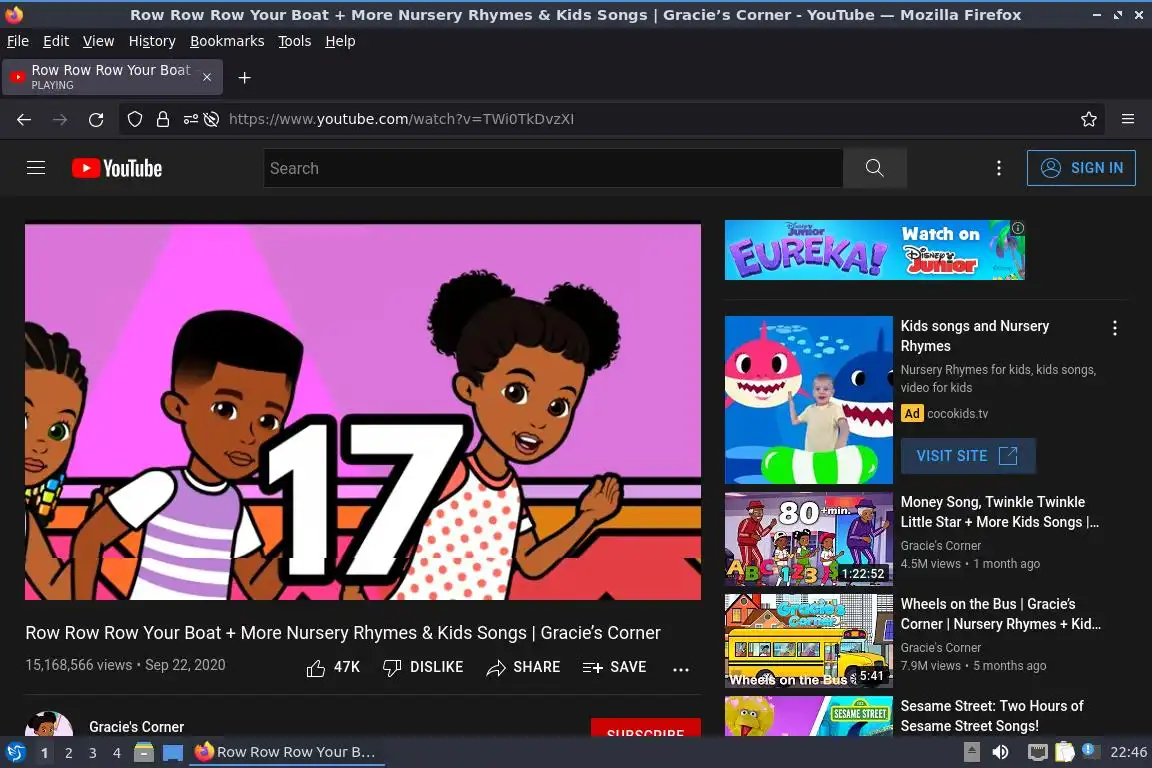The image size is (1152, 768).
Task: Click the 80 min Money Song thumbnail
Action: (808, 539)
